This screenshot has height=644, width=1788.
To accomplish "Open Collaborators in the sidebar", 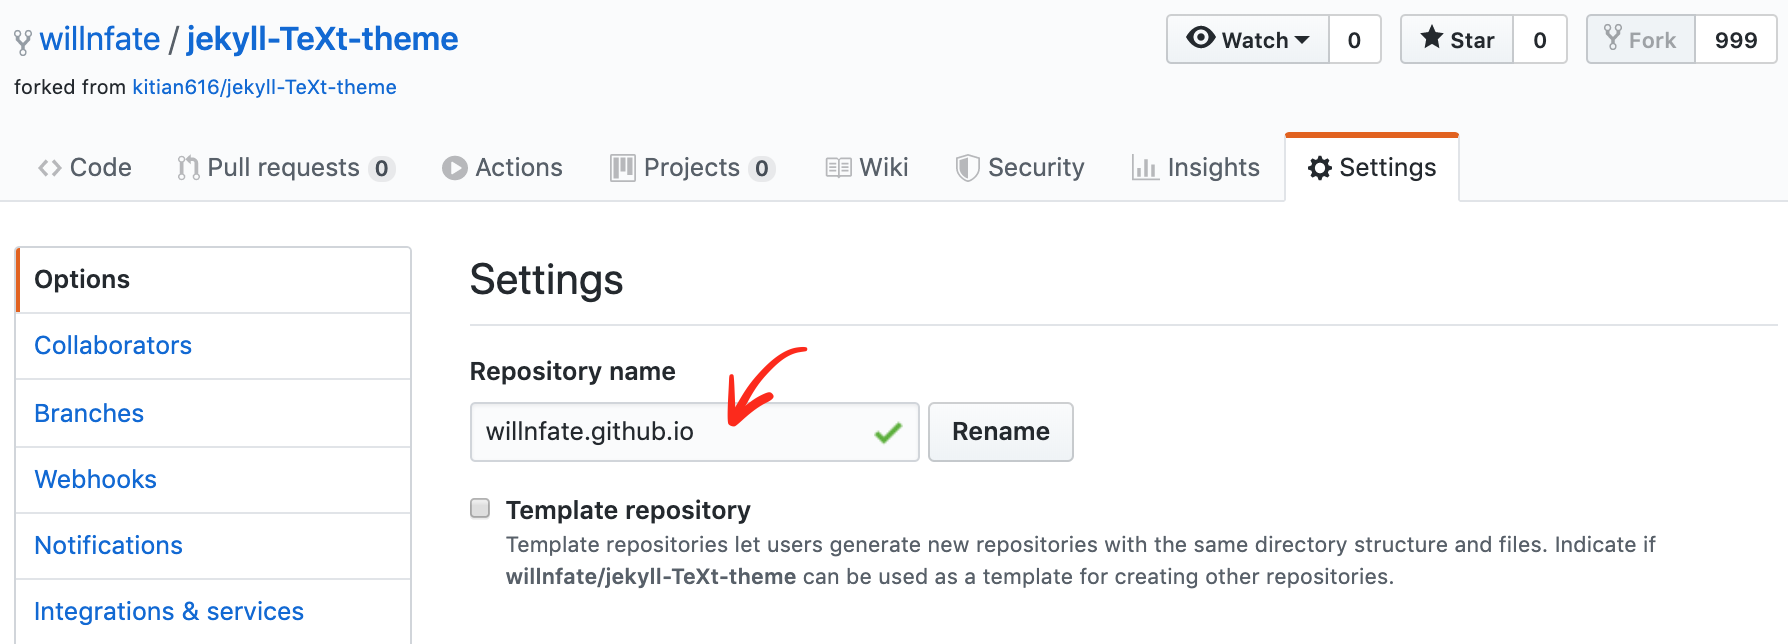I will click(x=213, y=346).
